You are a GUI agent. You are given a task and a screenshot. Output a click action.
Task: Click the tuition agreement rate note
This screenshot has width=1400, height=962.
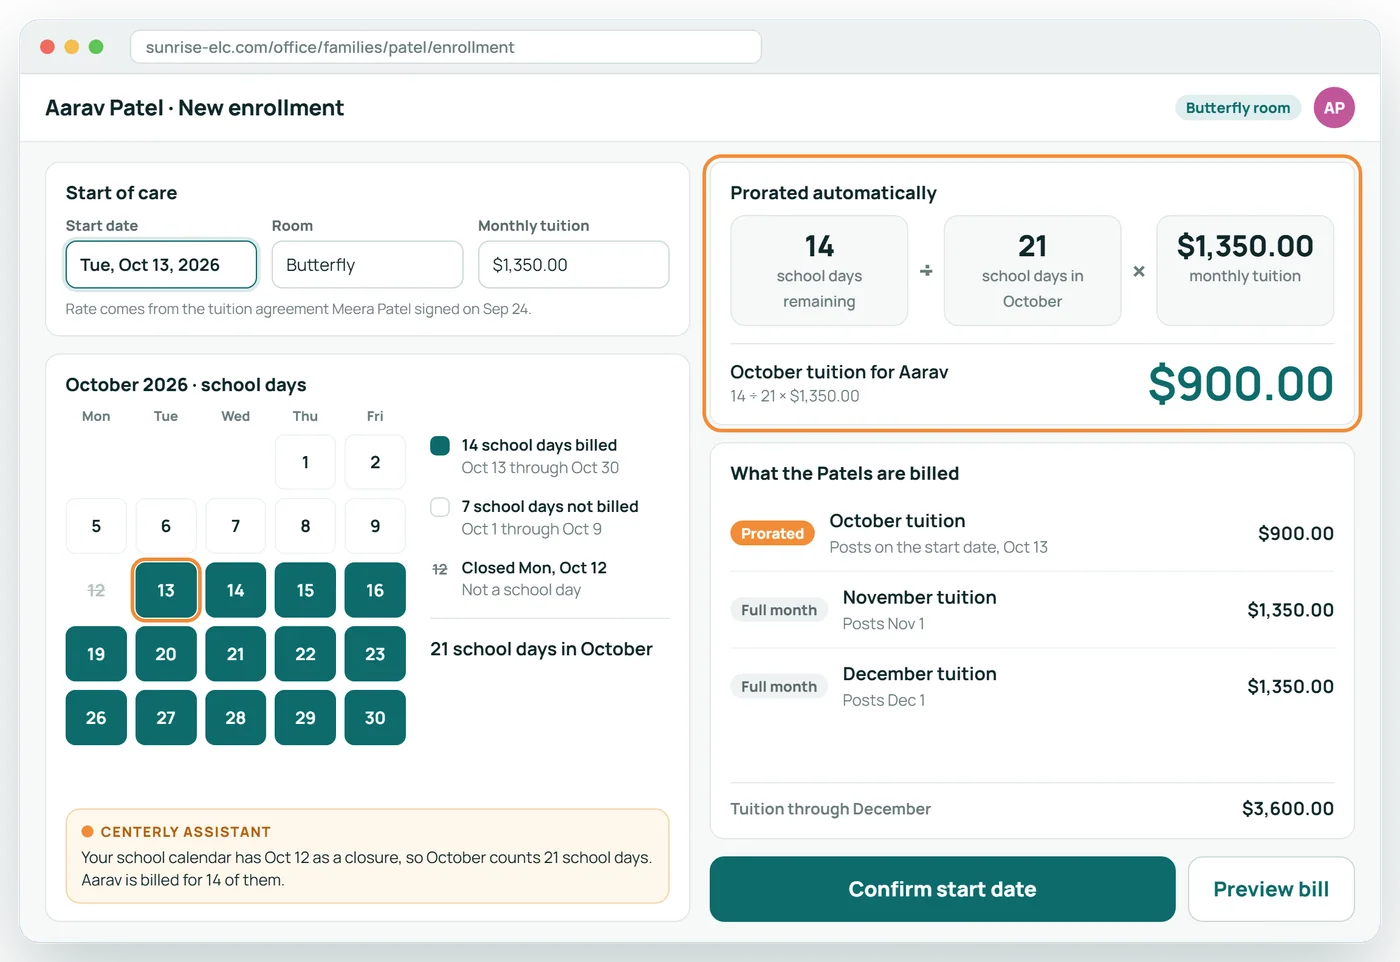298,309
